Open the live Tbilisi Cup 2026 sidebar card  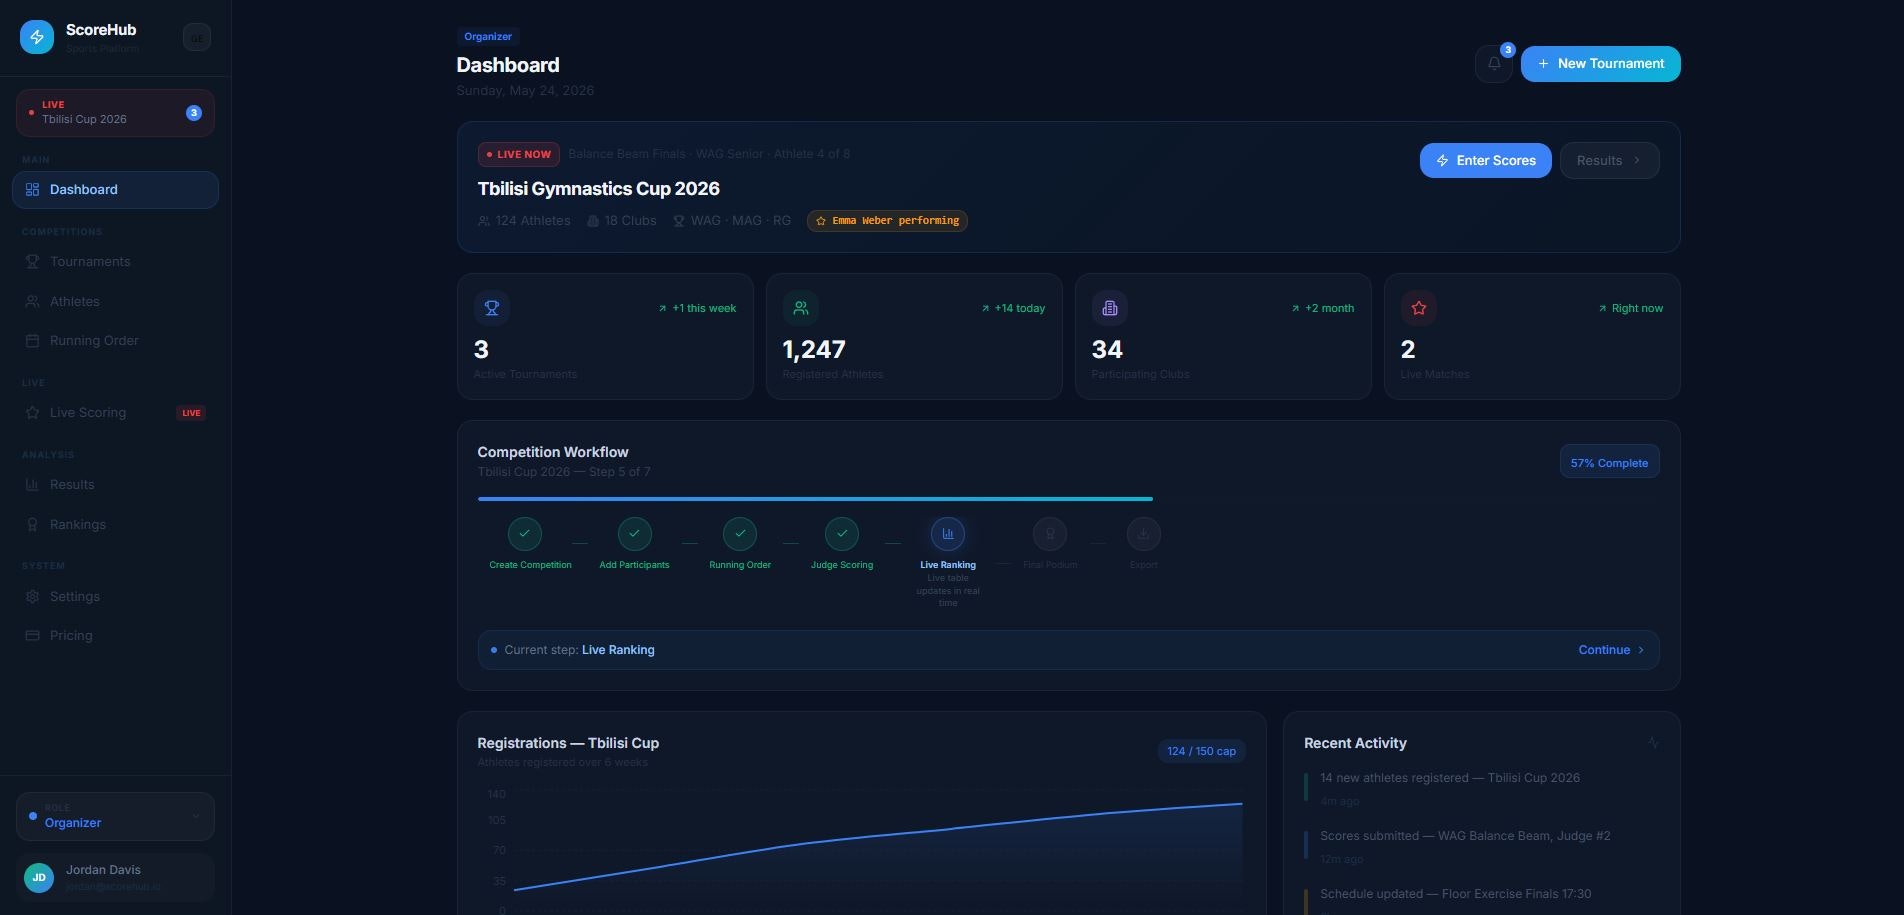click(115, 113)
